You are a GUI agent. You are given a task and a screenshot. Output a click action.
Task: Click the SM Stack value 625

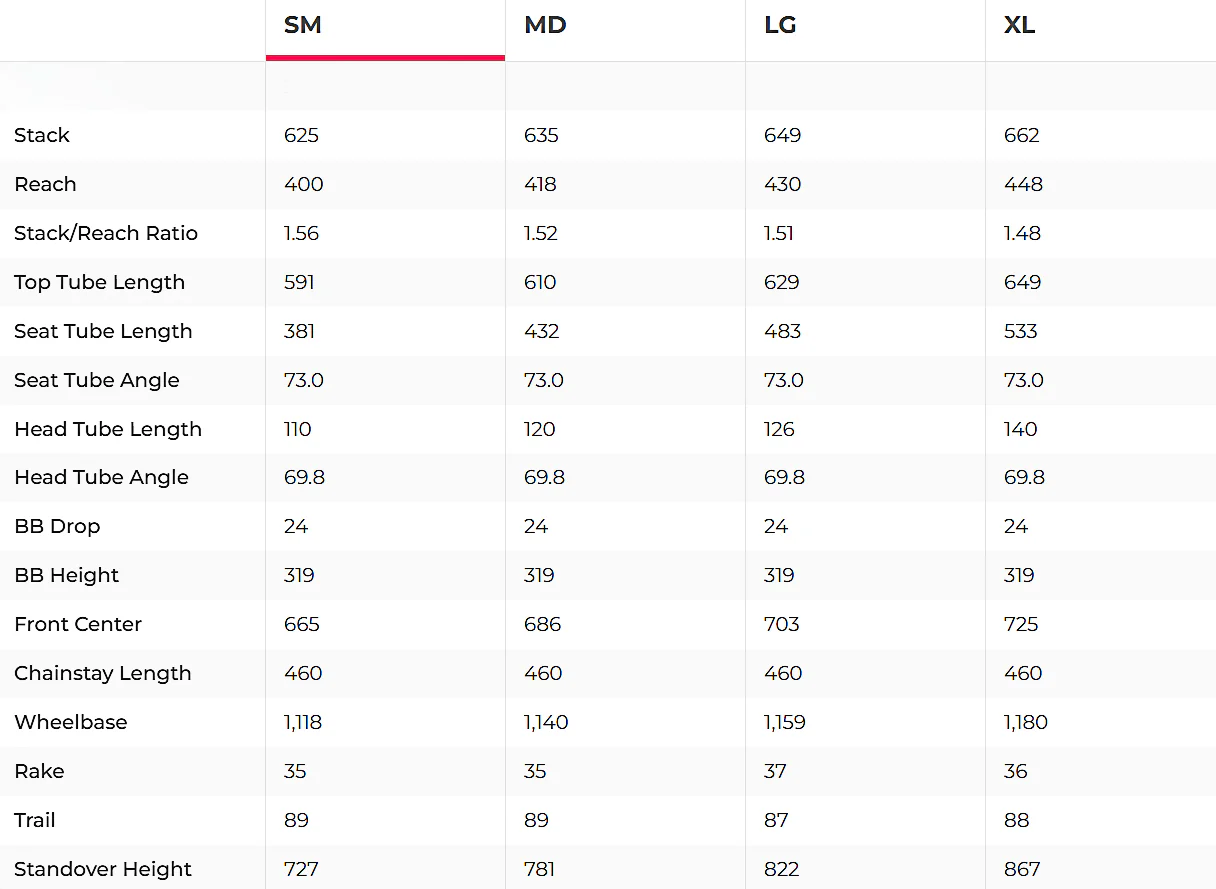click(x=301, y=135)
